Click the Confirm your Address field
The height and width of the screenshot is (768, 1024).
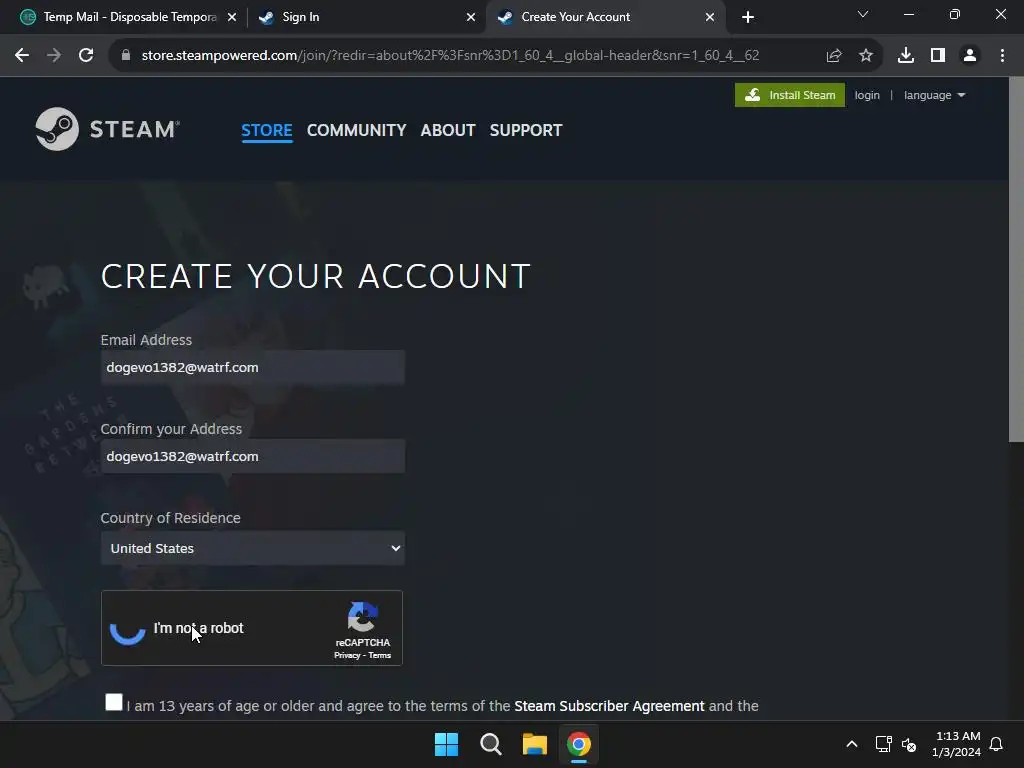pyautogui.click(x=253, y=456)
